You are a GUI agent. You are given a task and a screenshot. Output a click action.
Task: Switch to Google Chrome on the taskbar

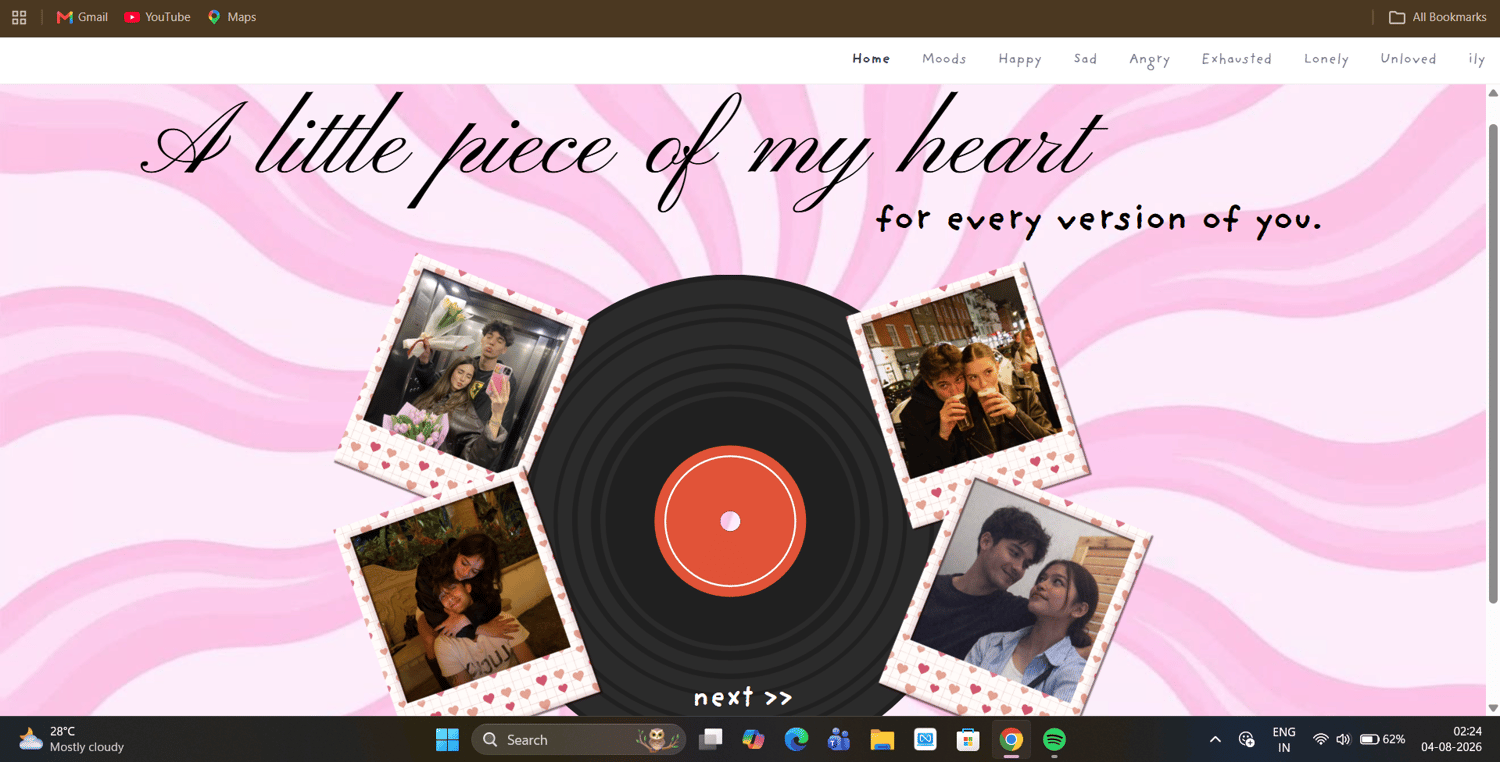tap(1011, 740)
